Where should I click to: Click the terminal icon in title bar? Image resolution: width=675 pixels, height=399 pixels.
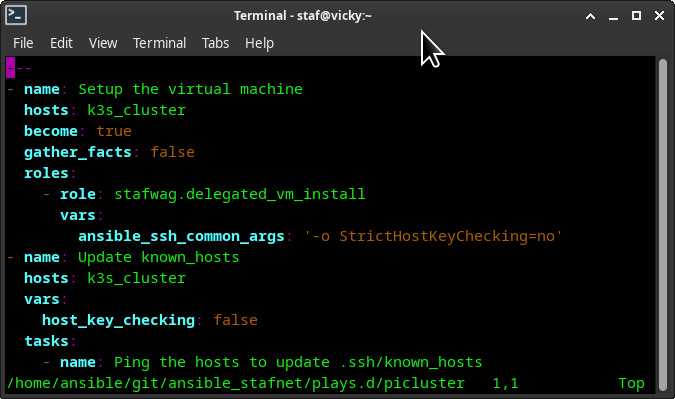(x=16, y=15)
